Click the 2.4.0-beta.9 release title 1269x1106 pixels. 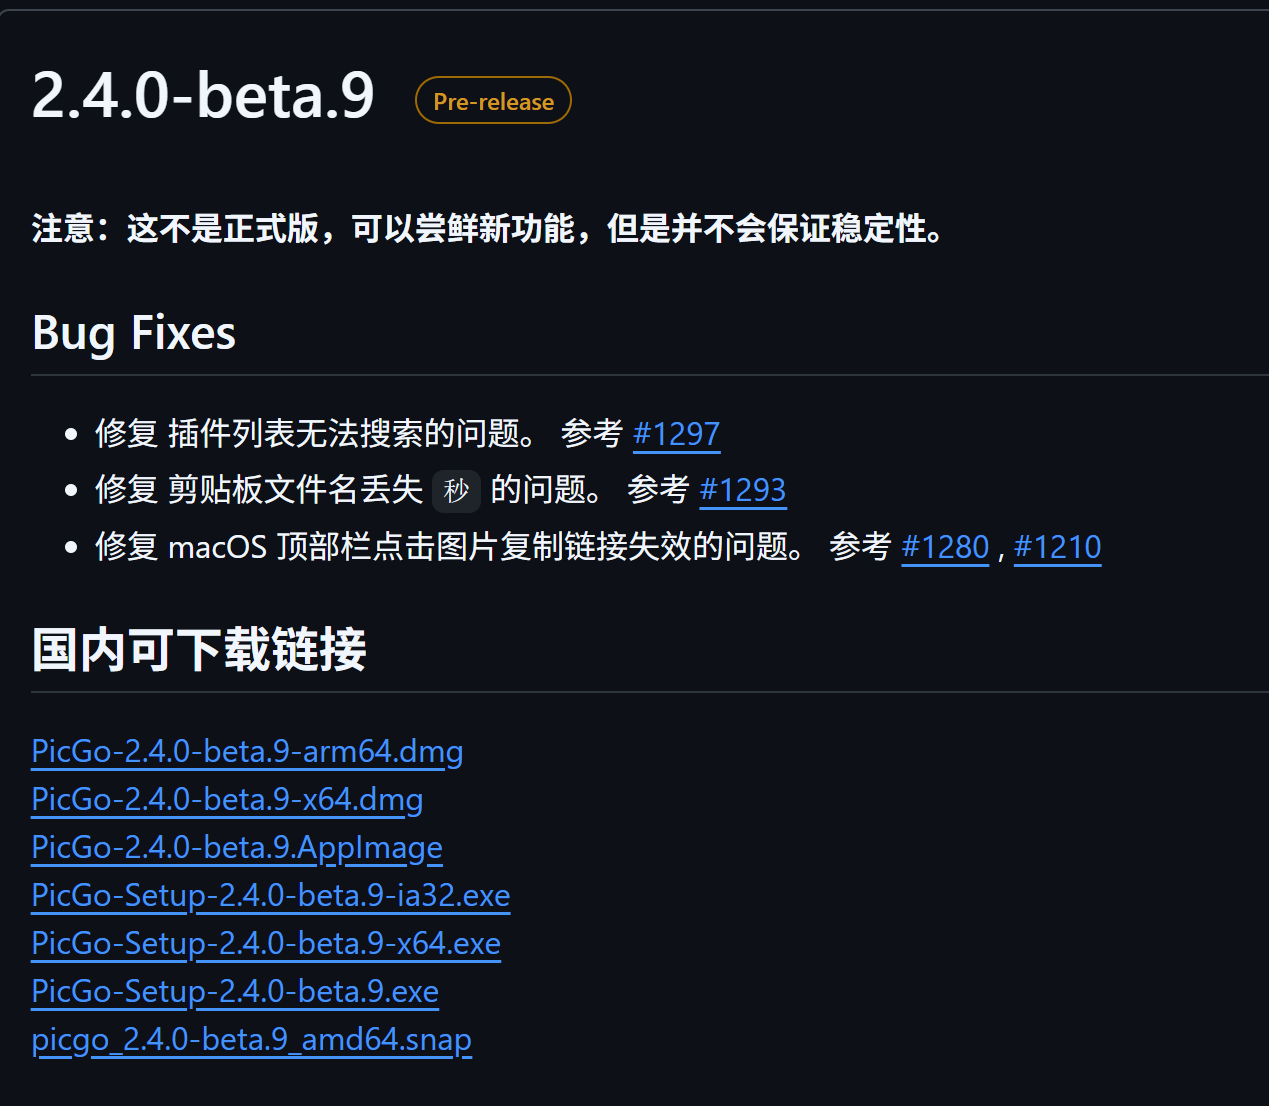point(203,96)
